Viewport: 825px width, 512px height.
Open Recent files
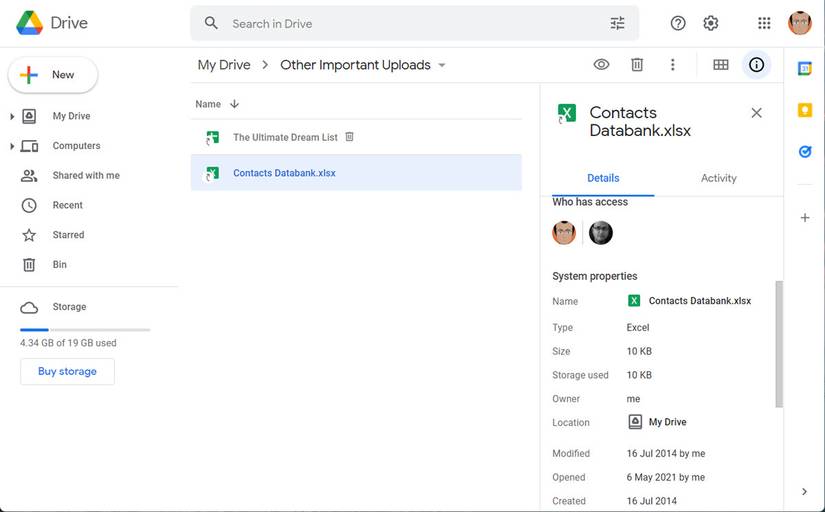tap(67, 205)
